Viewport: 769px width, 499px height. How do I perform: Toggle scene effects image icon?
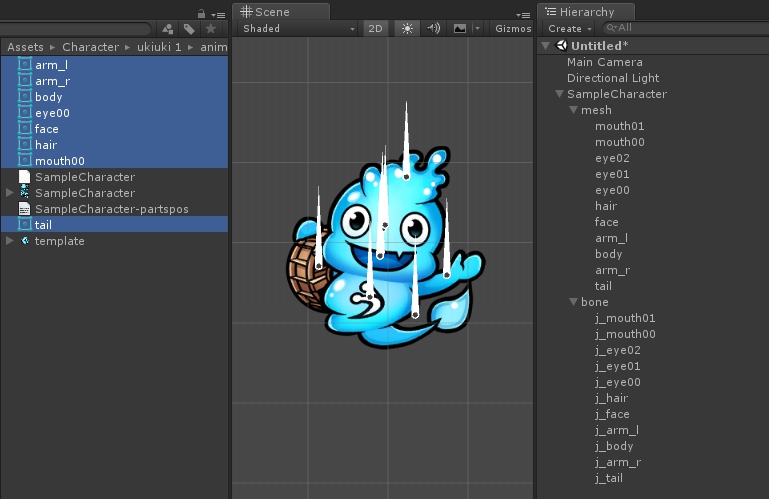coord(460,28)
